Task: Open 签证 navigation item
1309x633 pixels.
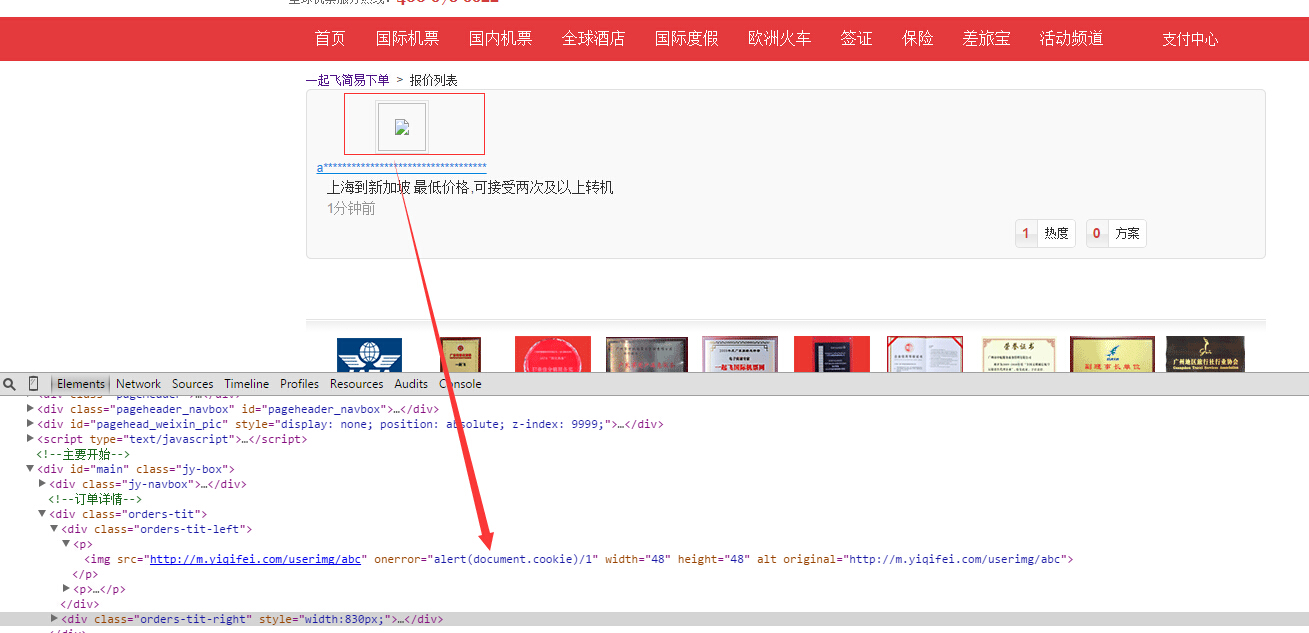Action: click(856, 39)
